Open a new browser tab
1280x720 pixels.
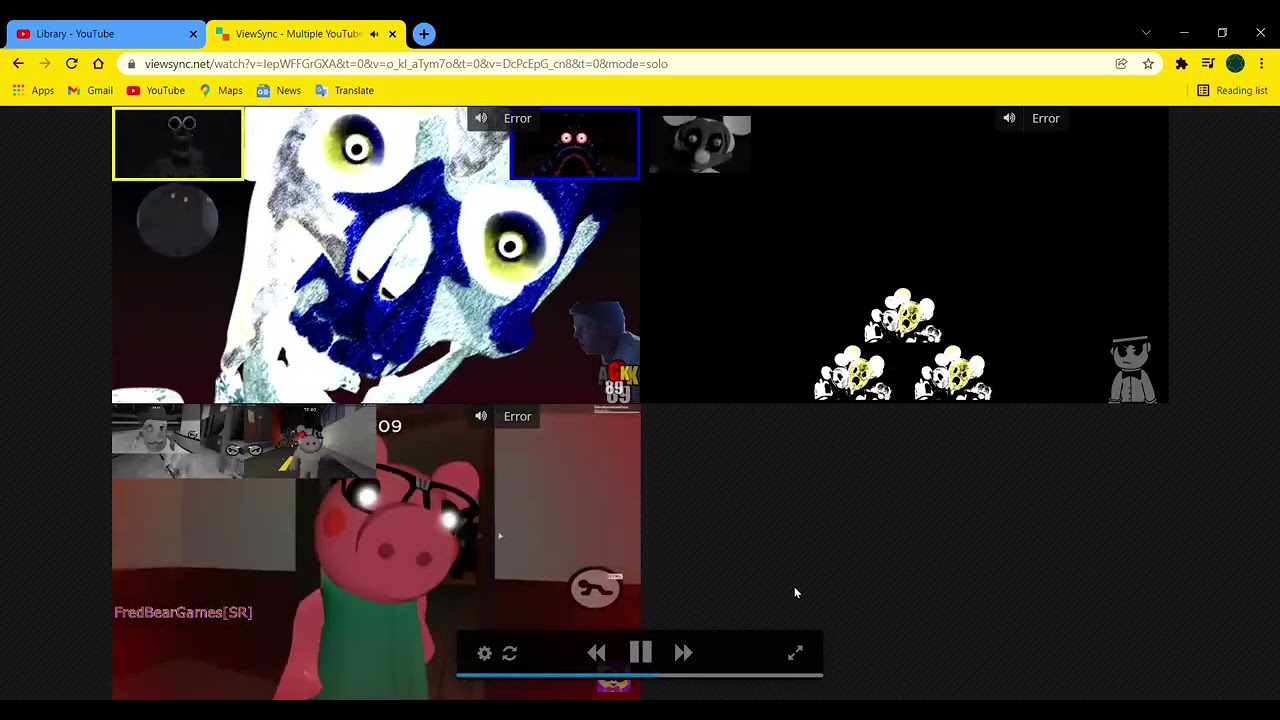424,34
